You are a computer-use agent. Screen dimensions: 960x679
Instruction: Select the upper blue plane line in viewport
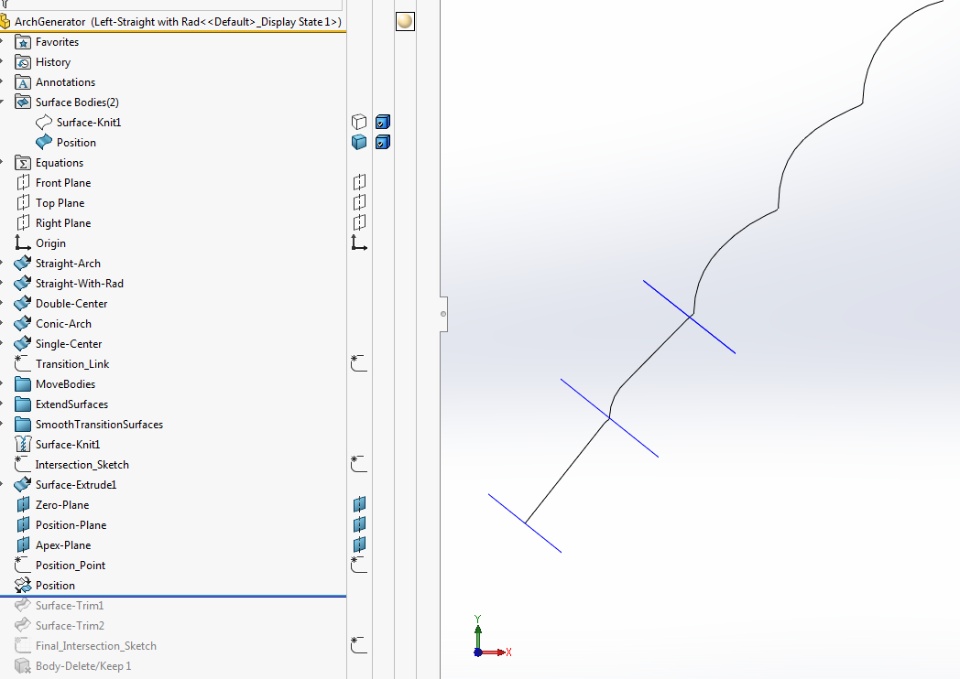689,317
